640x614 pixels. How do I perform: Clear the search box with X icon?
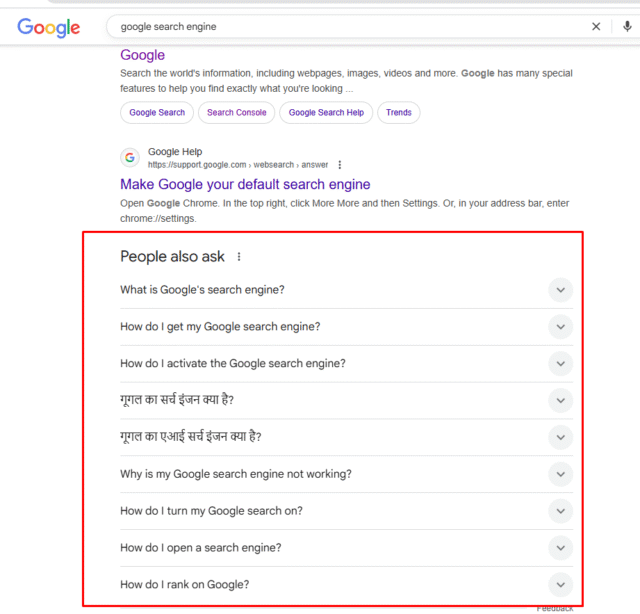tap(596, 27)
